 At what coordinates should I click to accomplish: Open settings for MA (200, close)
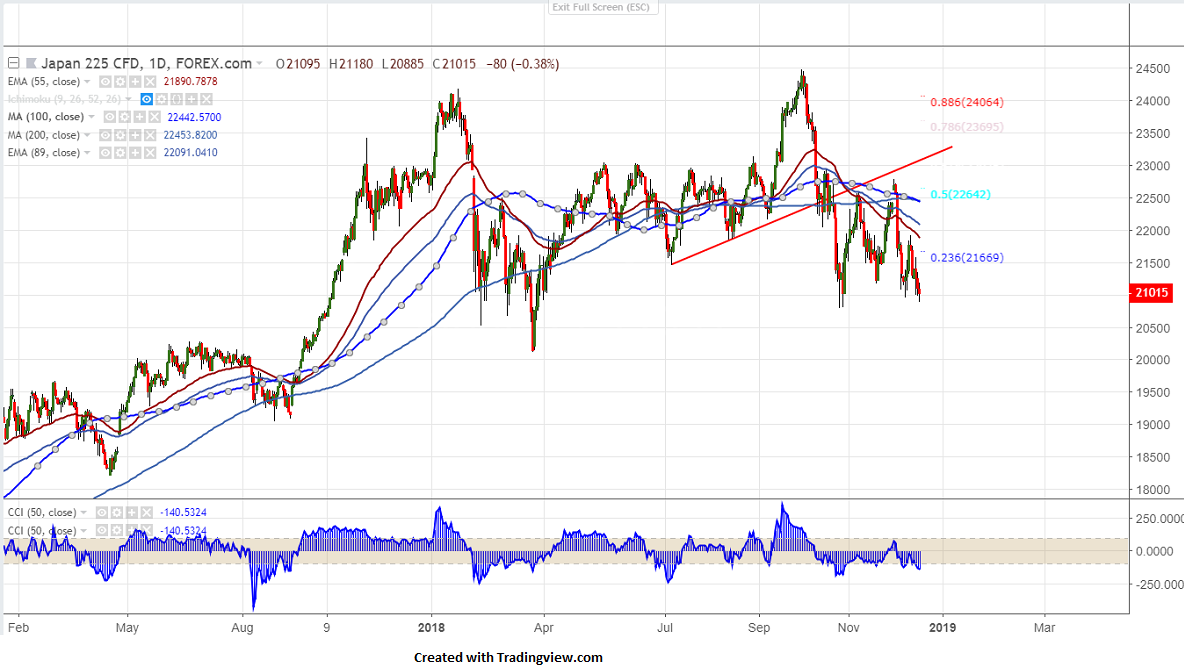pos(120,135)
